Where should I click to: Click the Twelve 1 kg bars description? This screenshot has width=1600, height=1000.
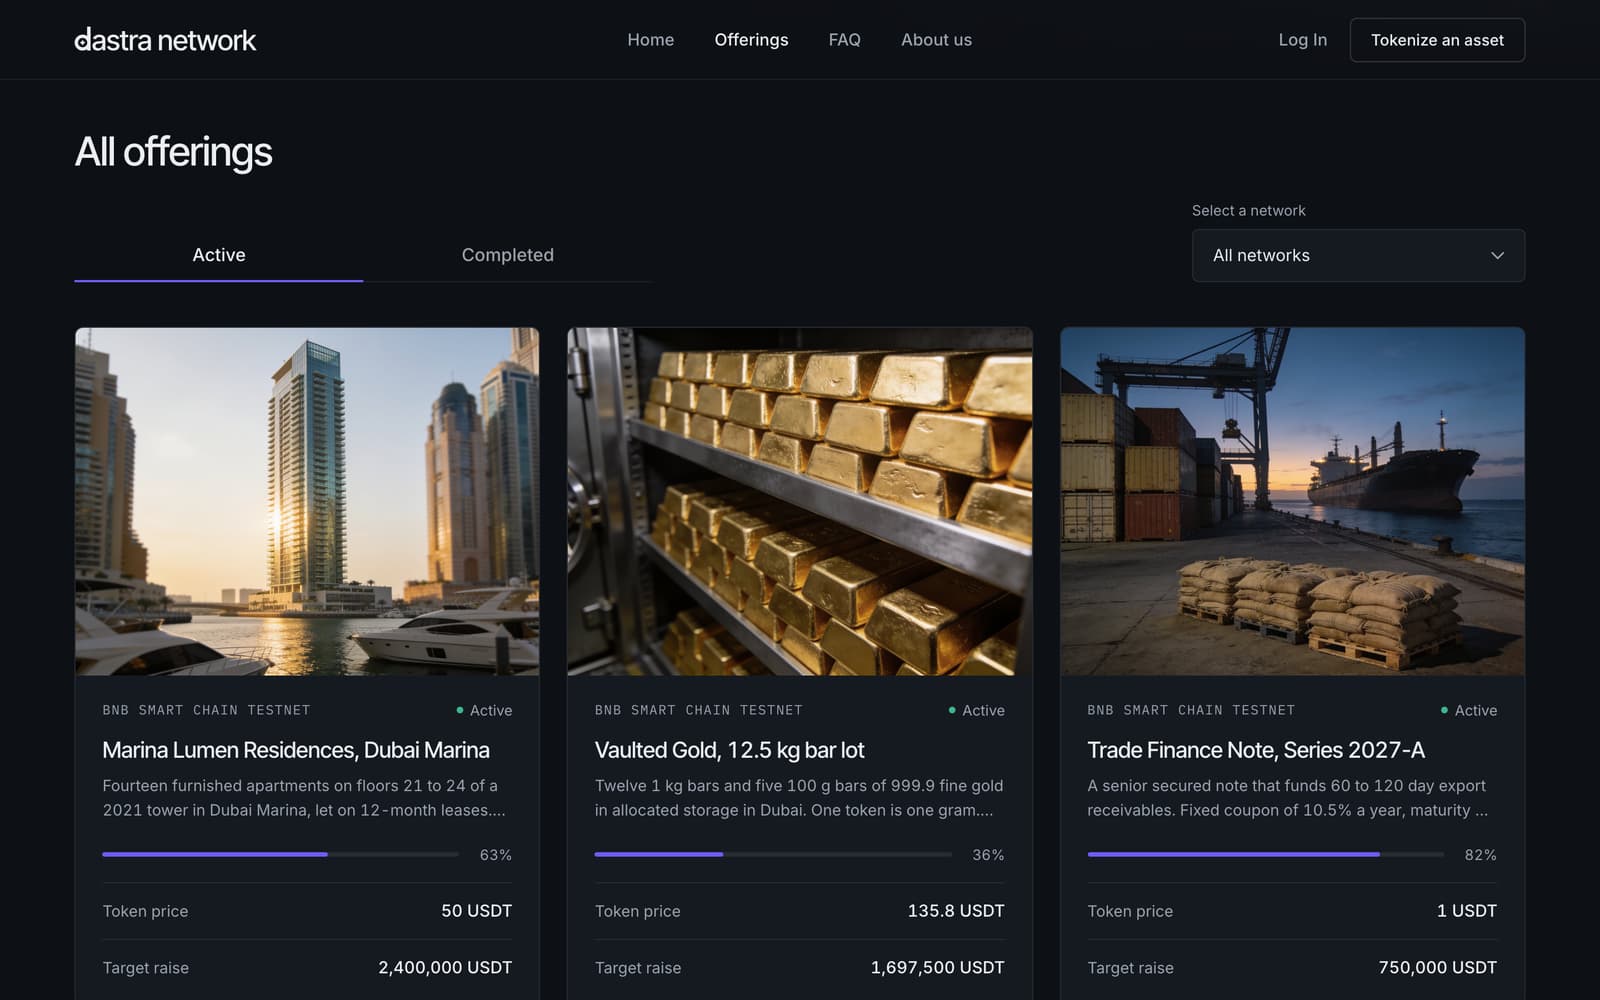coord(799,798)
